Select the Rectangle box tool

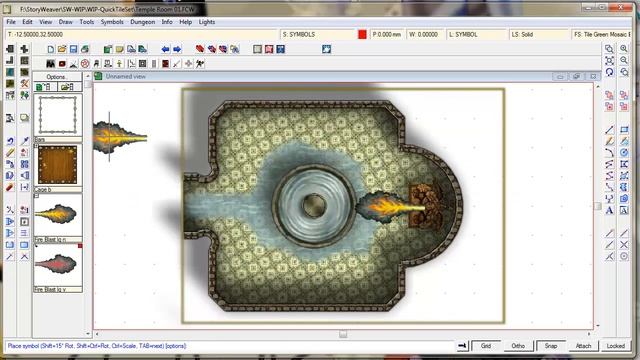coord(624,130)
